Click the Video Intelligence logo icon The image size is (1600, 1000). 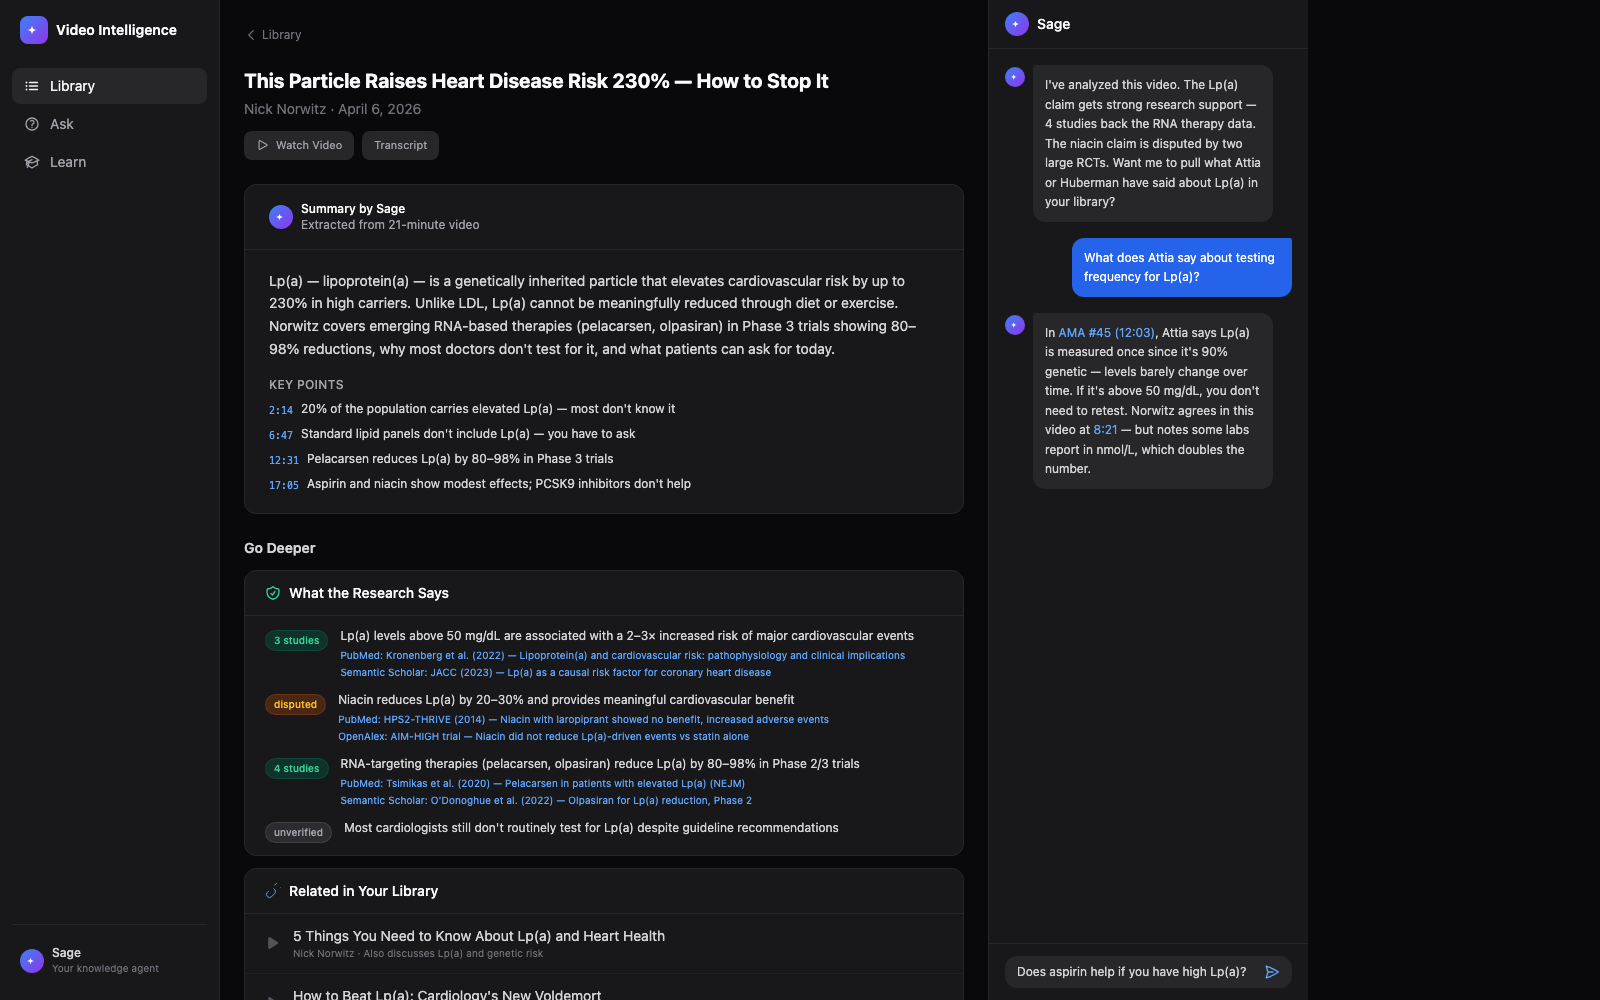click(33, 30)
